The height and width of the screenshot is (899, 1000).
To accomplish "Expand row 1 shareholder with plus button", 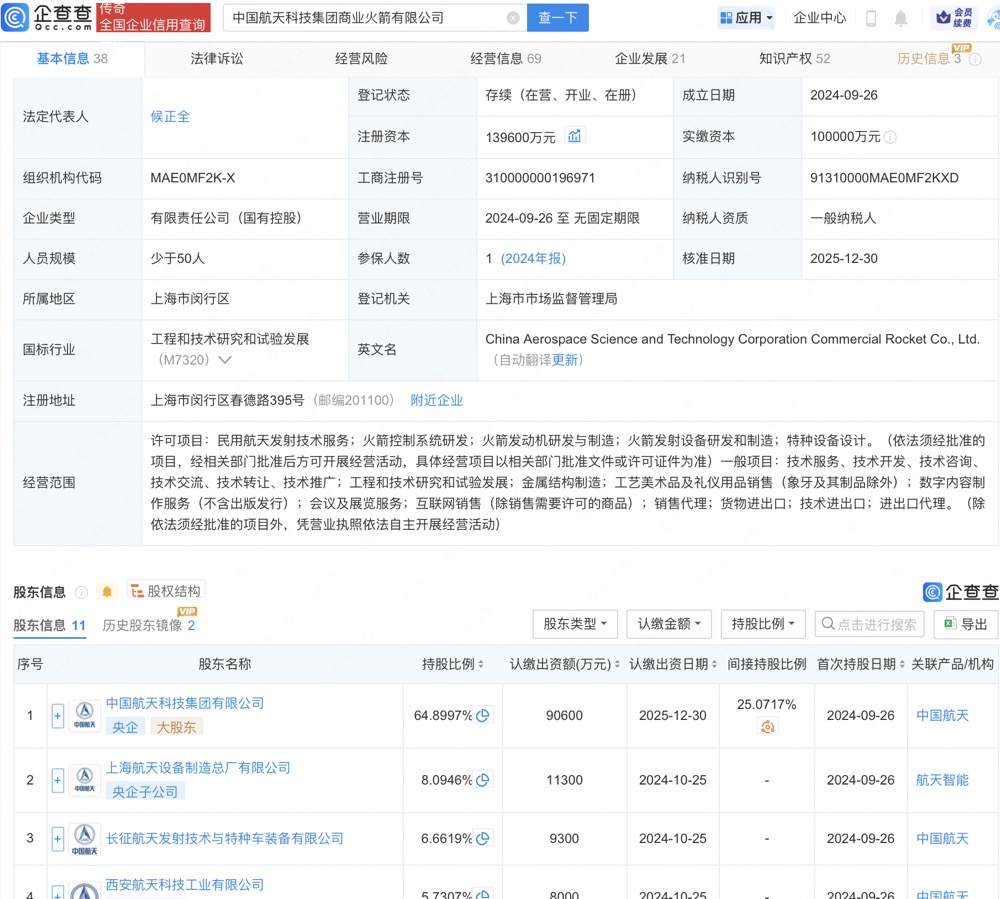I will (x=57, y=715).
